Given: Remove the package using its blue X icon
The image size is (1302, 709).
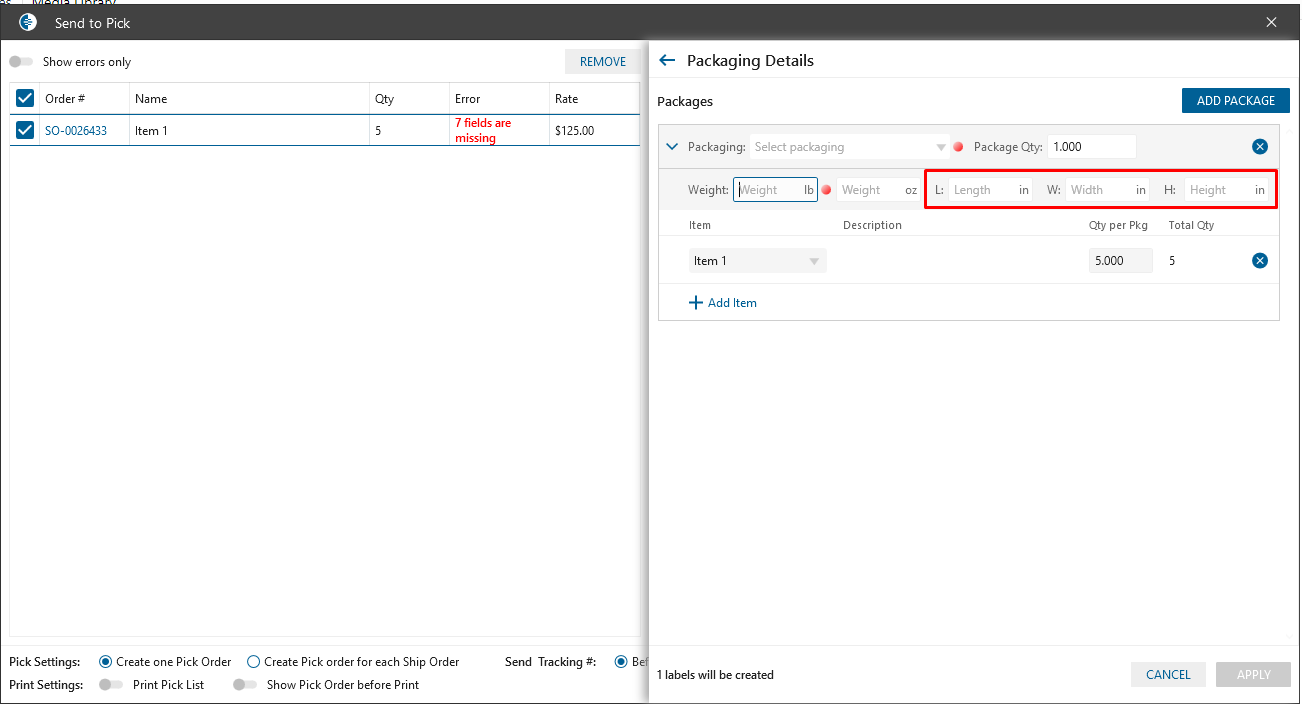Looking at the screenshot, I should 1260,147.
